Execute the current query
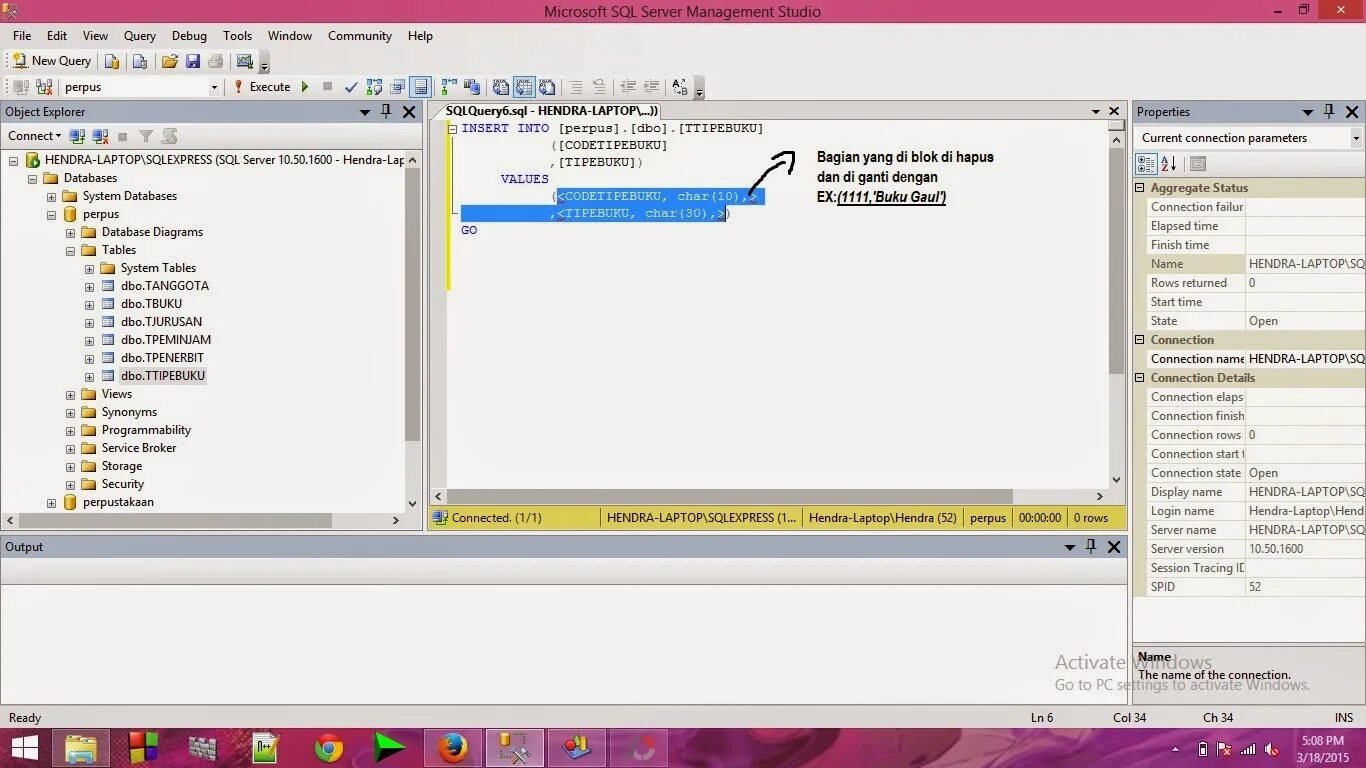This screenshot has height=768, width=1366. pos(262,87)
